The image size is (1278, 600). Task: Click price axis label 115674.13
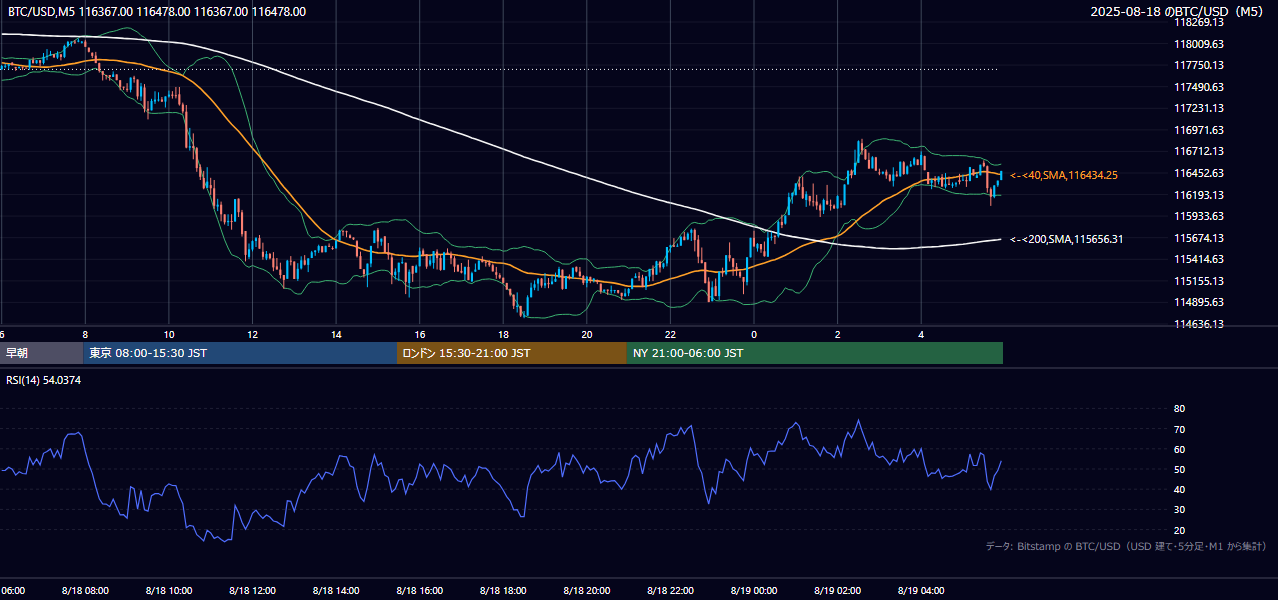pyautogui.click(x=1199, y=238)
